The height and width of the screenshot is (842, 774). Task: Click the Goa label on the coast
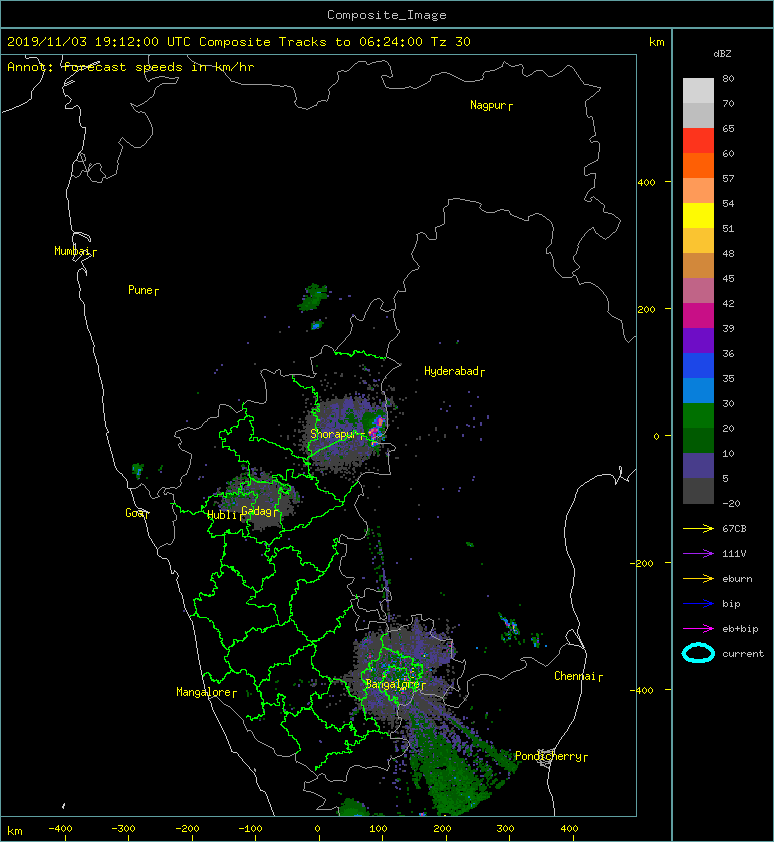point(134,513)
